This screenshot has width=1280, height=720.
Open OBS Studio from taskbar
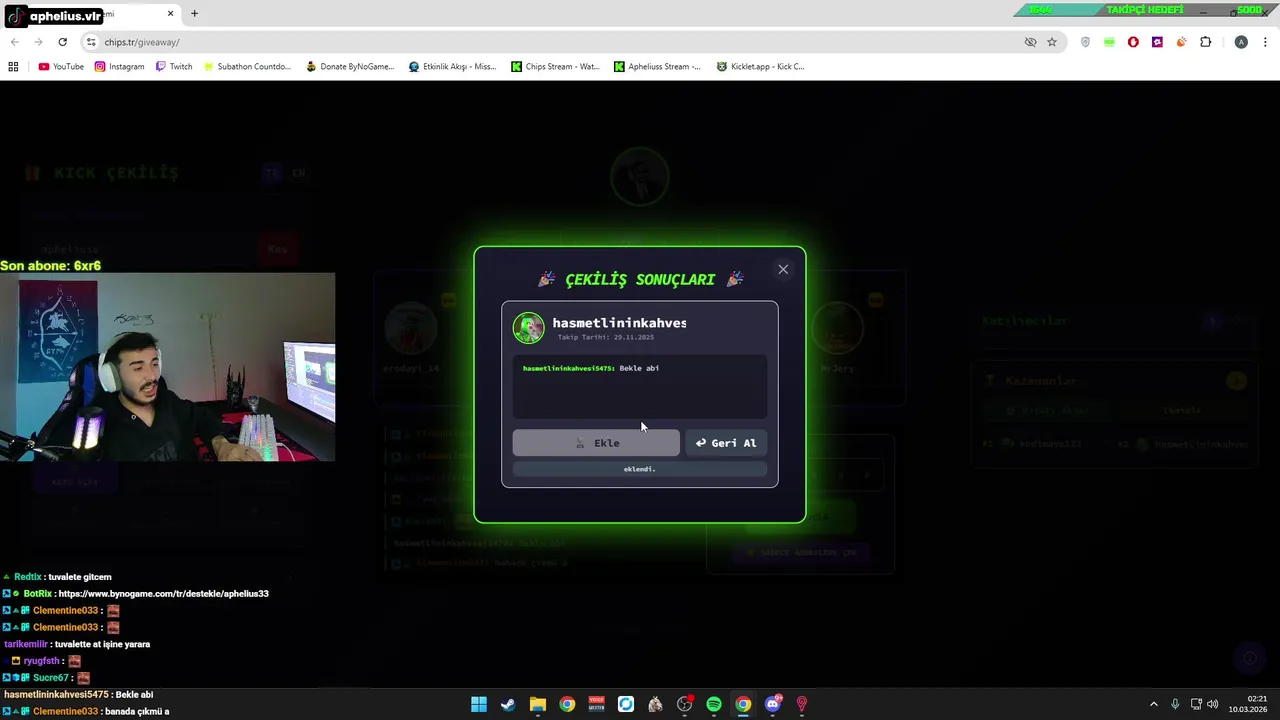click(x=685, y=704)
